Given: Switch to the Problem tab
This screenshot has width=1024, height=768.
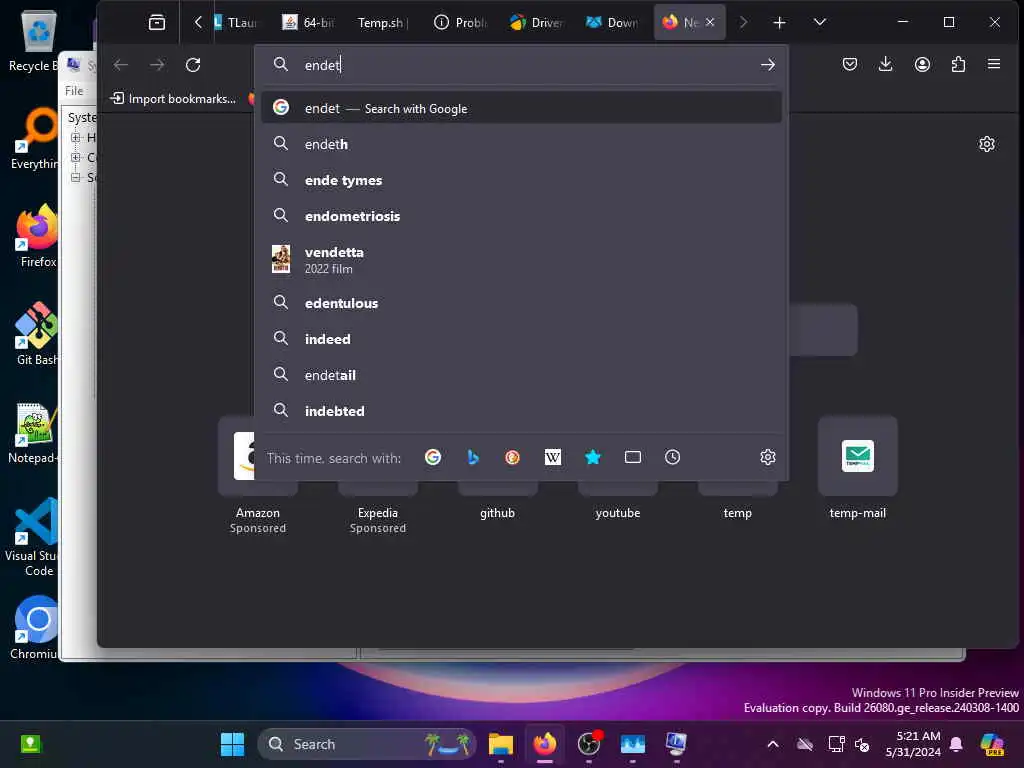Looking at the screenshot, I should [x=460, y=23].
